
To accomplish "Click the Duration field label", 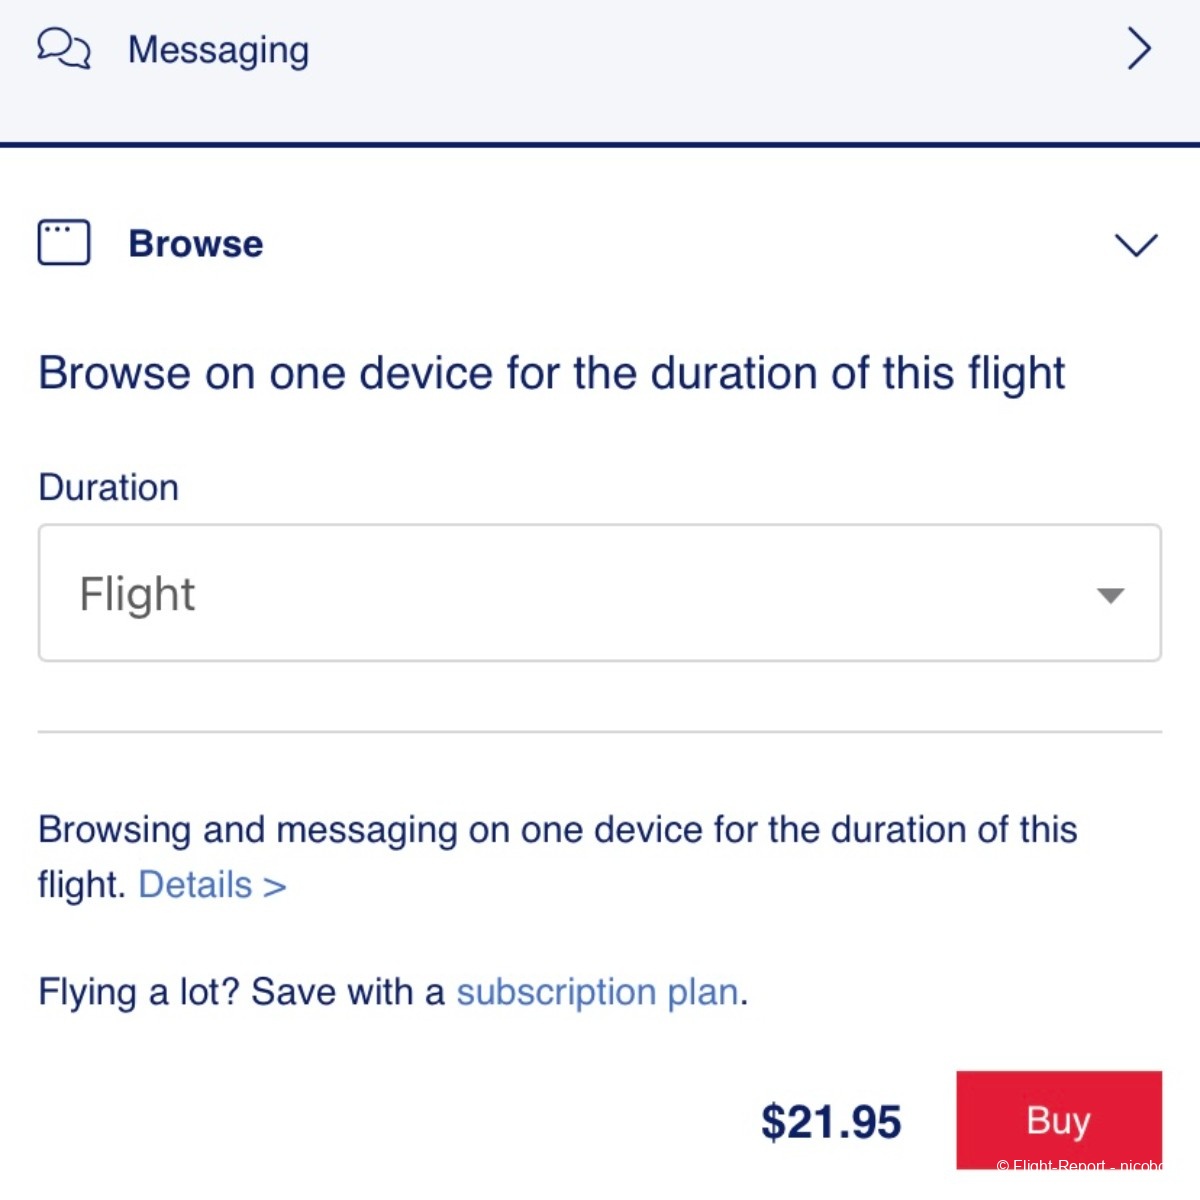I will (108, 488).
